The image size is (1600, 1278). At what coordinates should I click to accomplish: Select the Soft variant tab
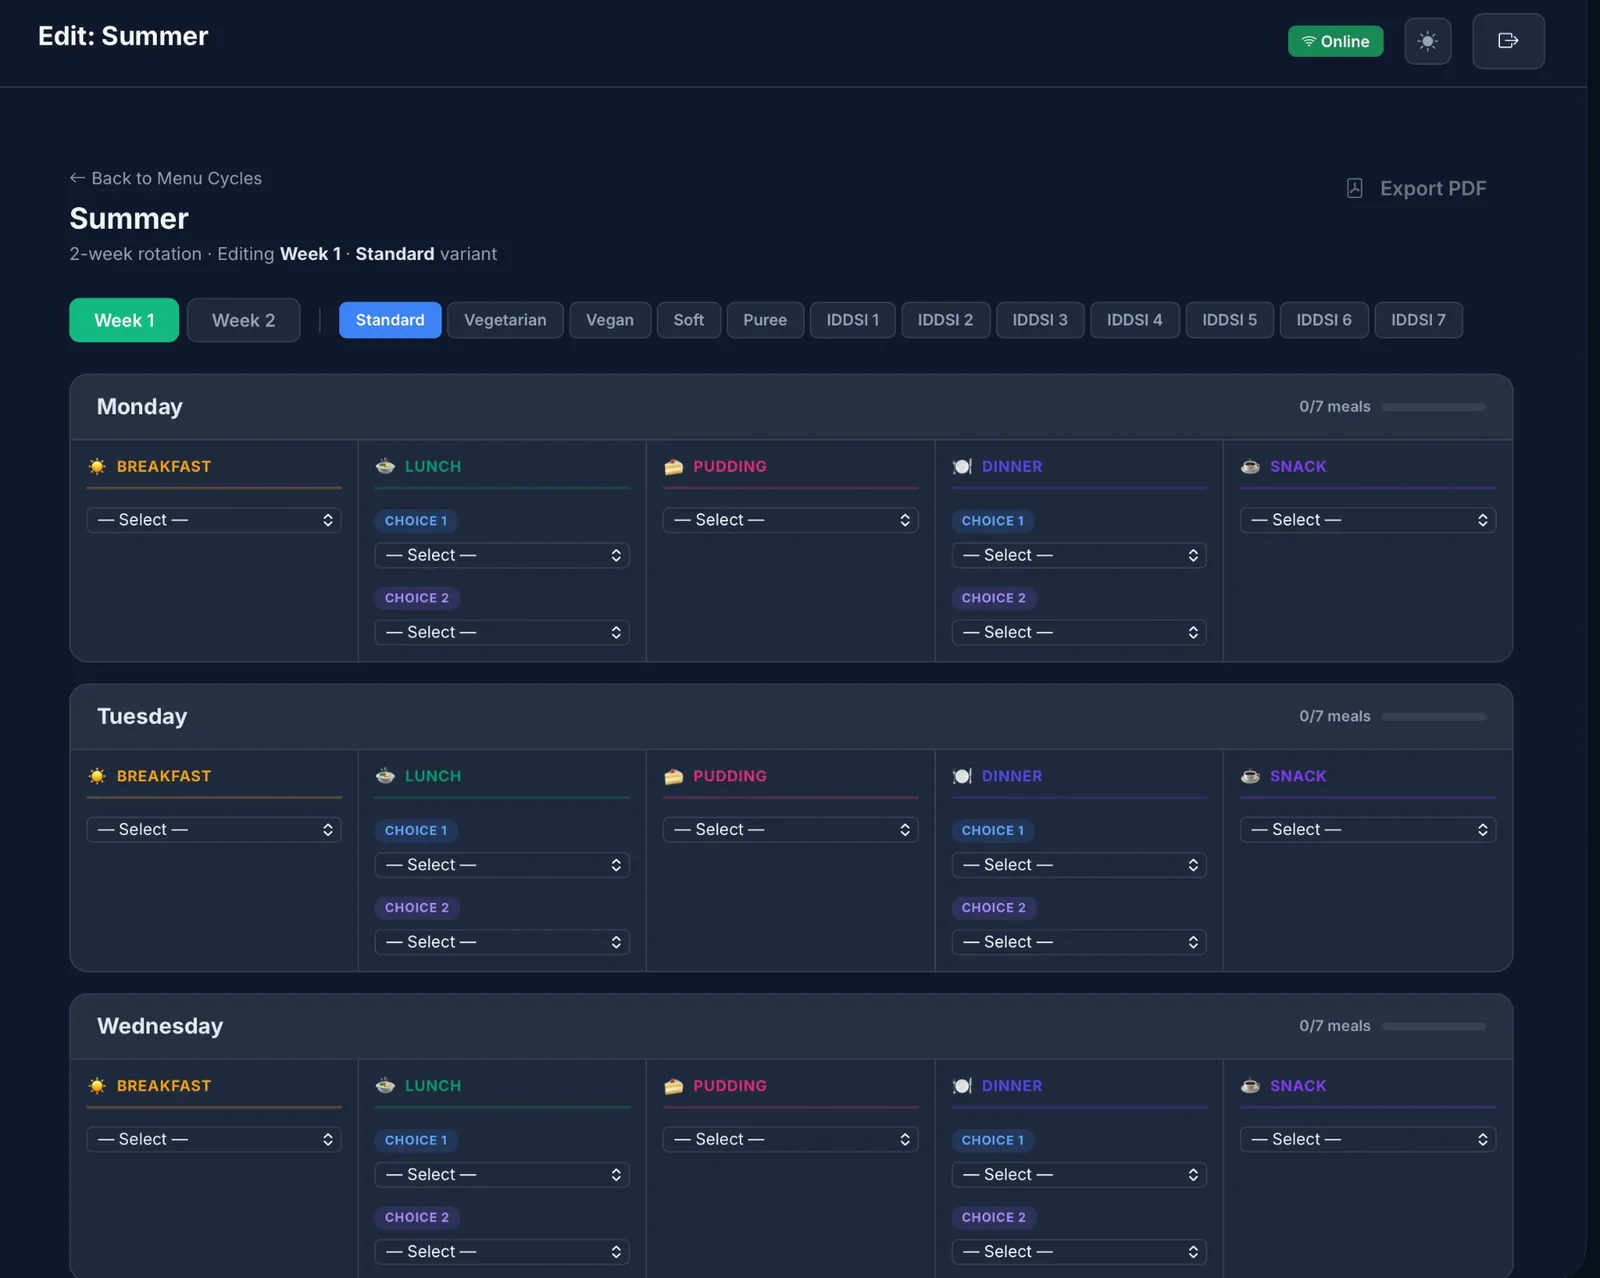688,320
